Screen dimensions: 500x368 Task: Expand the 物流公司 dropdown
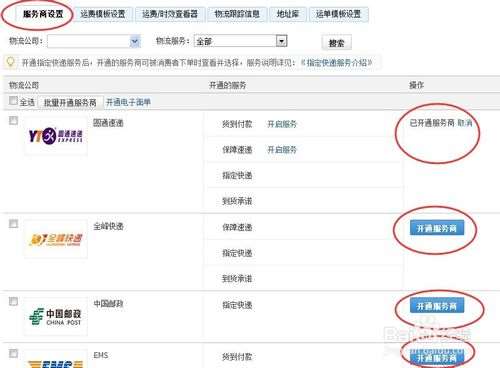point(134,41)
